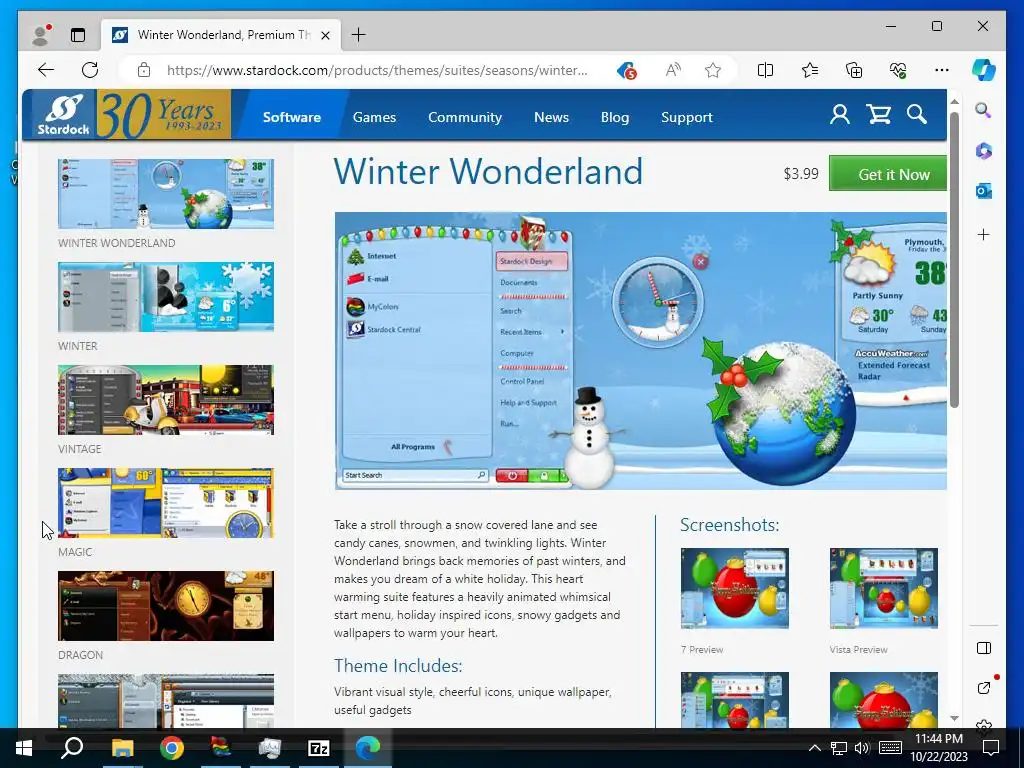This screenshot has height=768, width=1024.
Task: Open Winter Wonderland theme thumbnail
Action: 166,194
